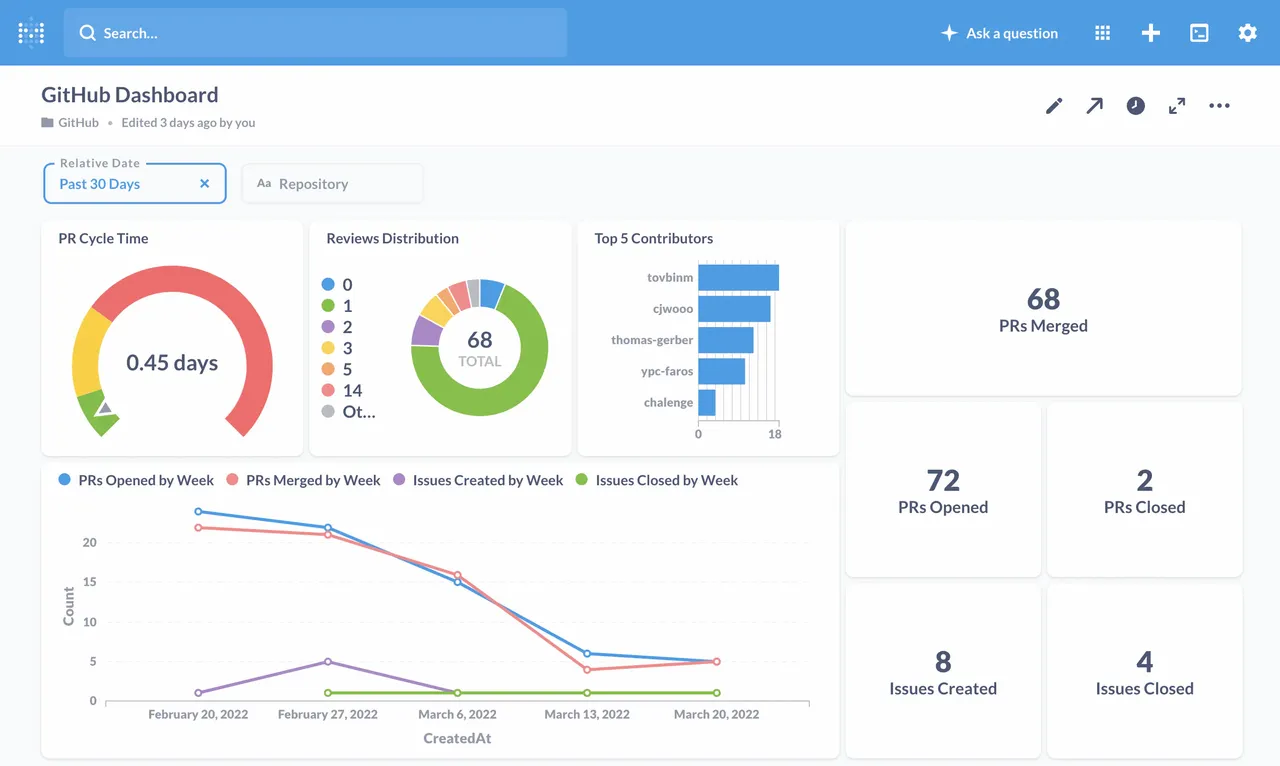Click the Search input field

click(x=316, y=33)
